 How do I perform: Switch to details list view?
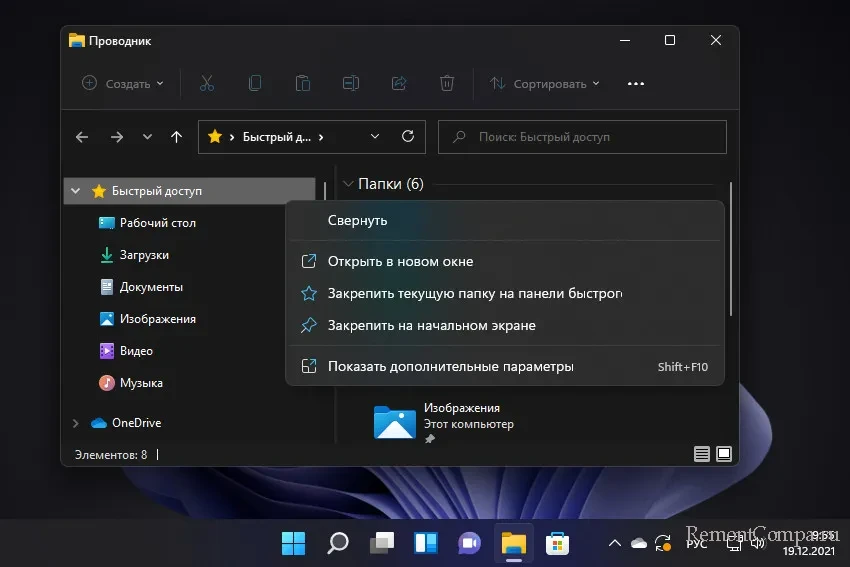702,454
